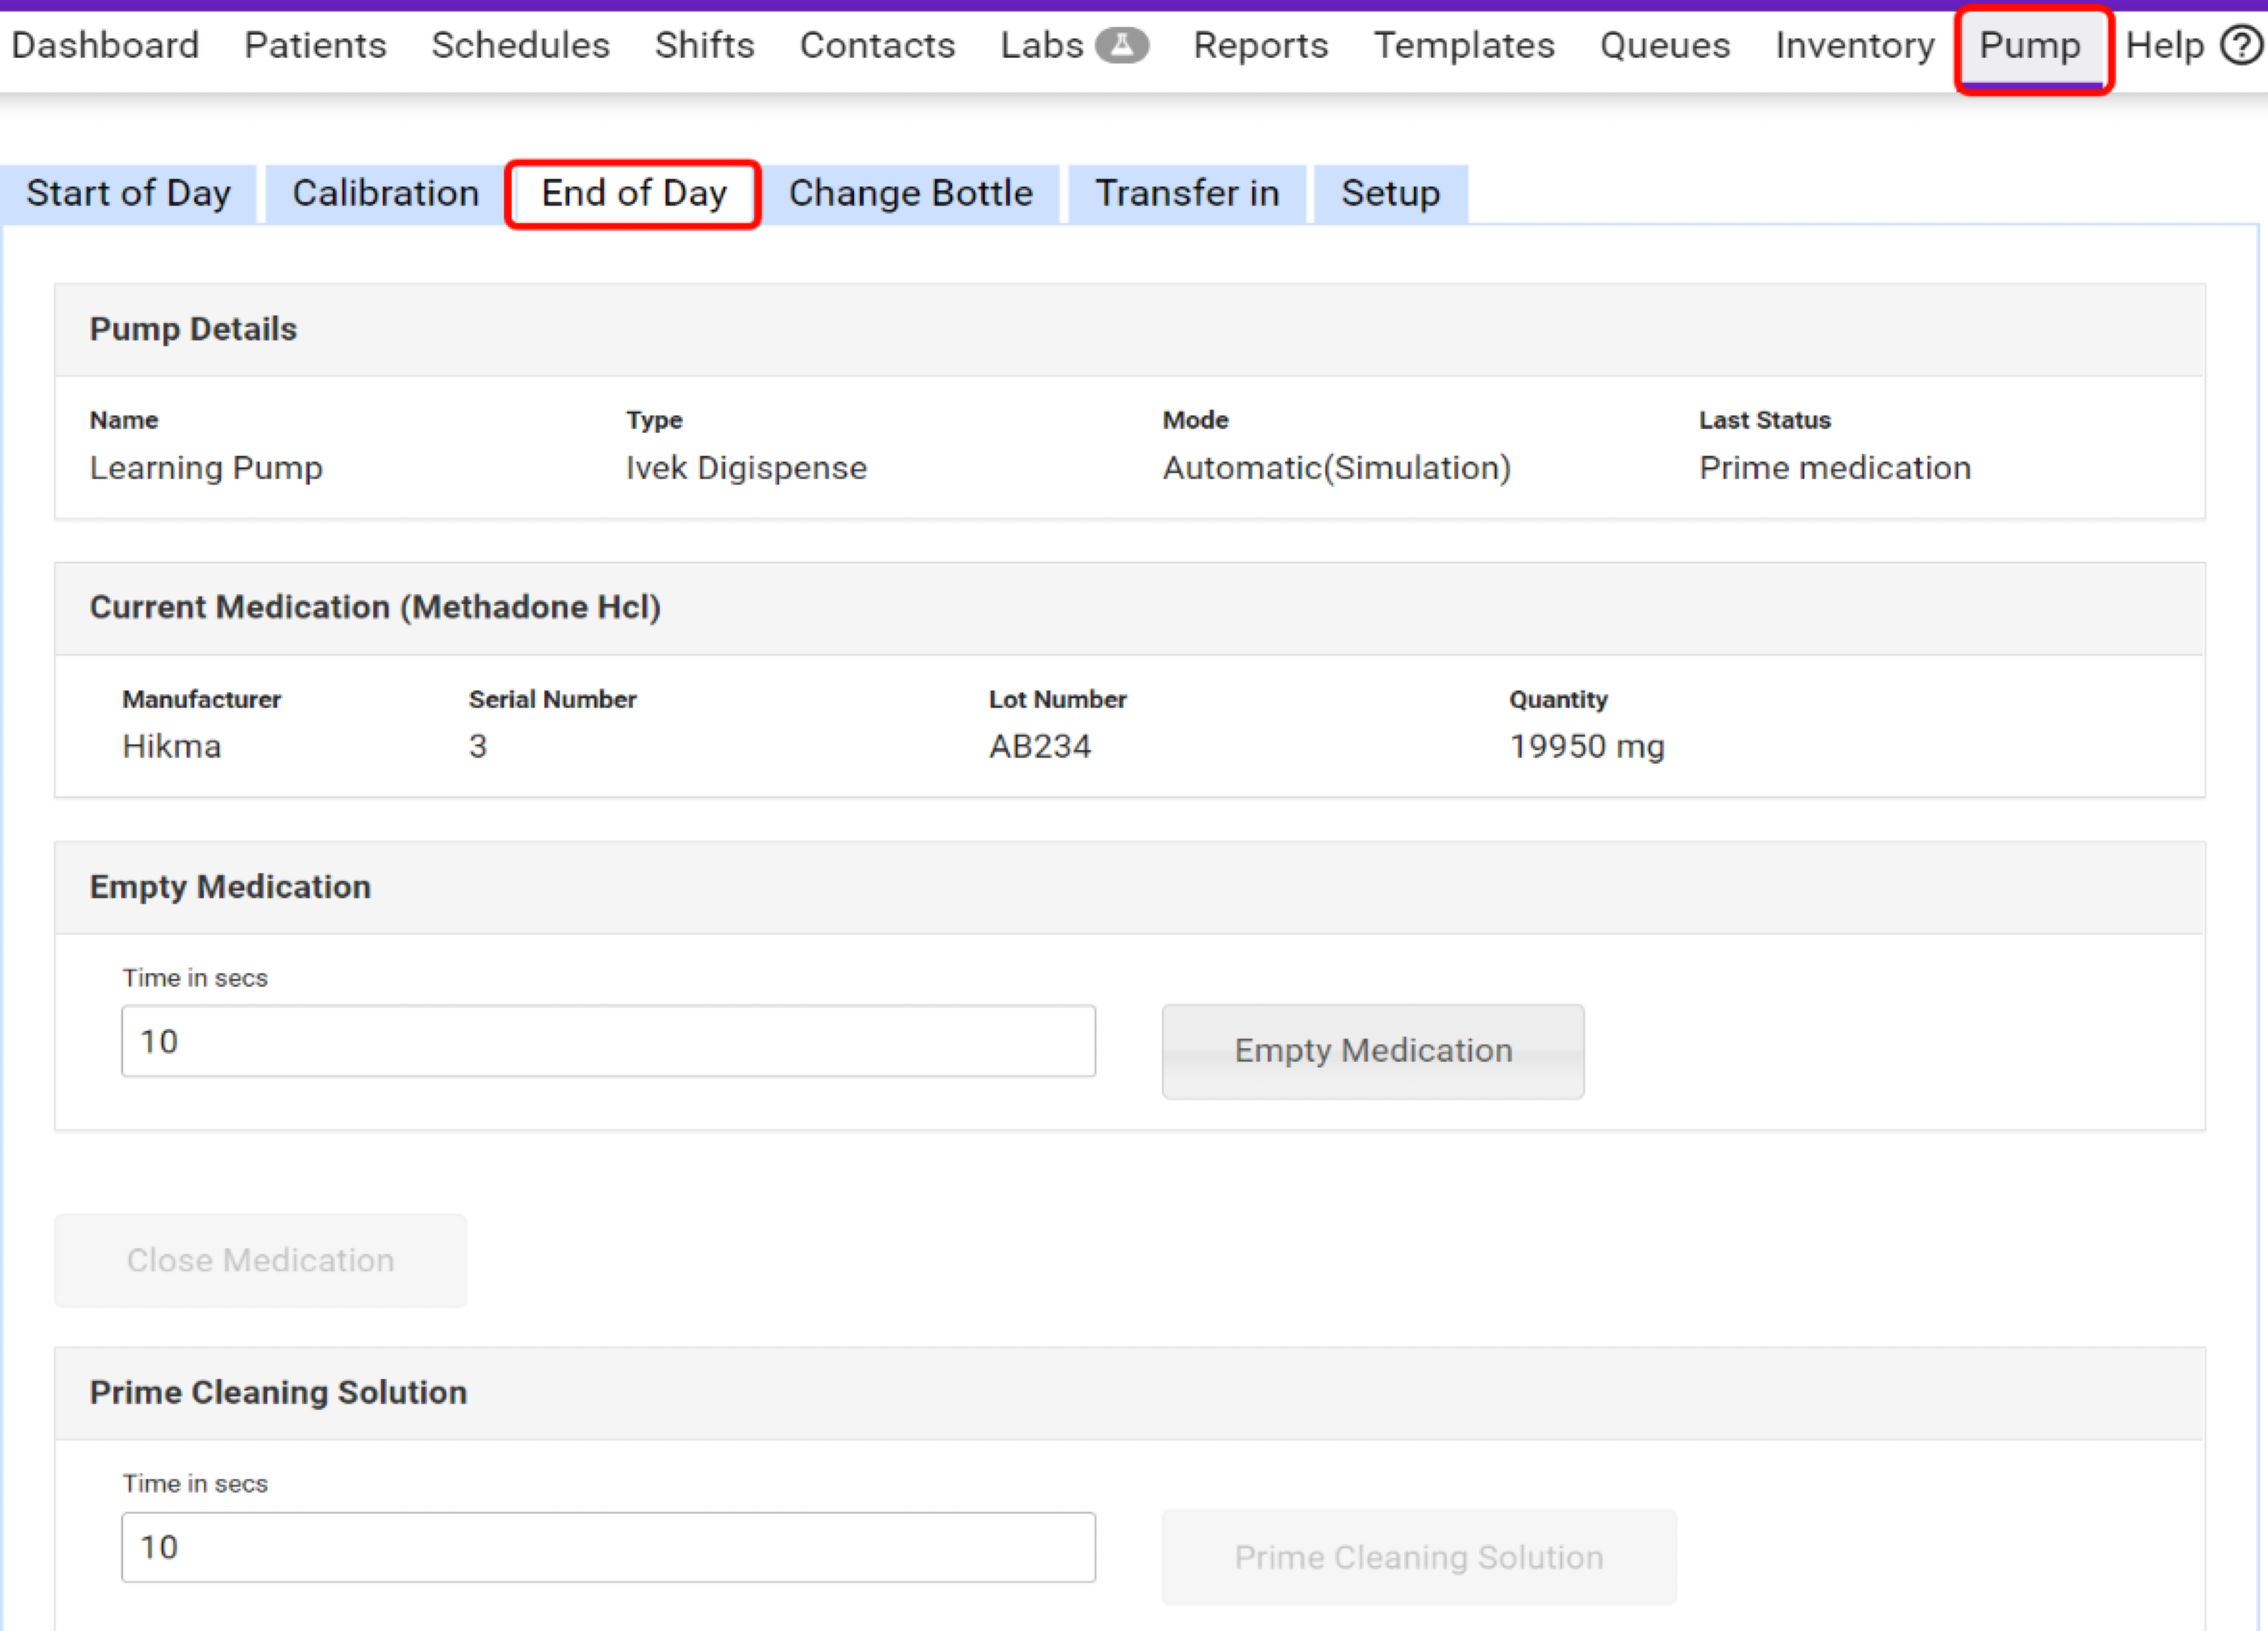2268x1631 pixels.
Task: Open the Schedules menu item
Action: click(520, 45)
